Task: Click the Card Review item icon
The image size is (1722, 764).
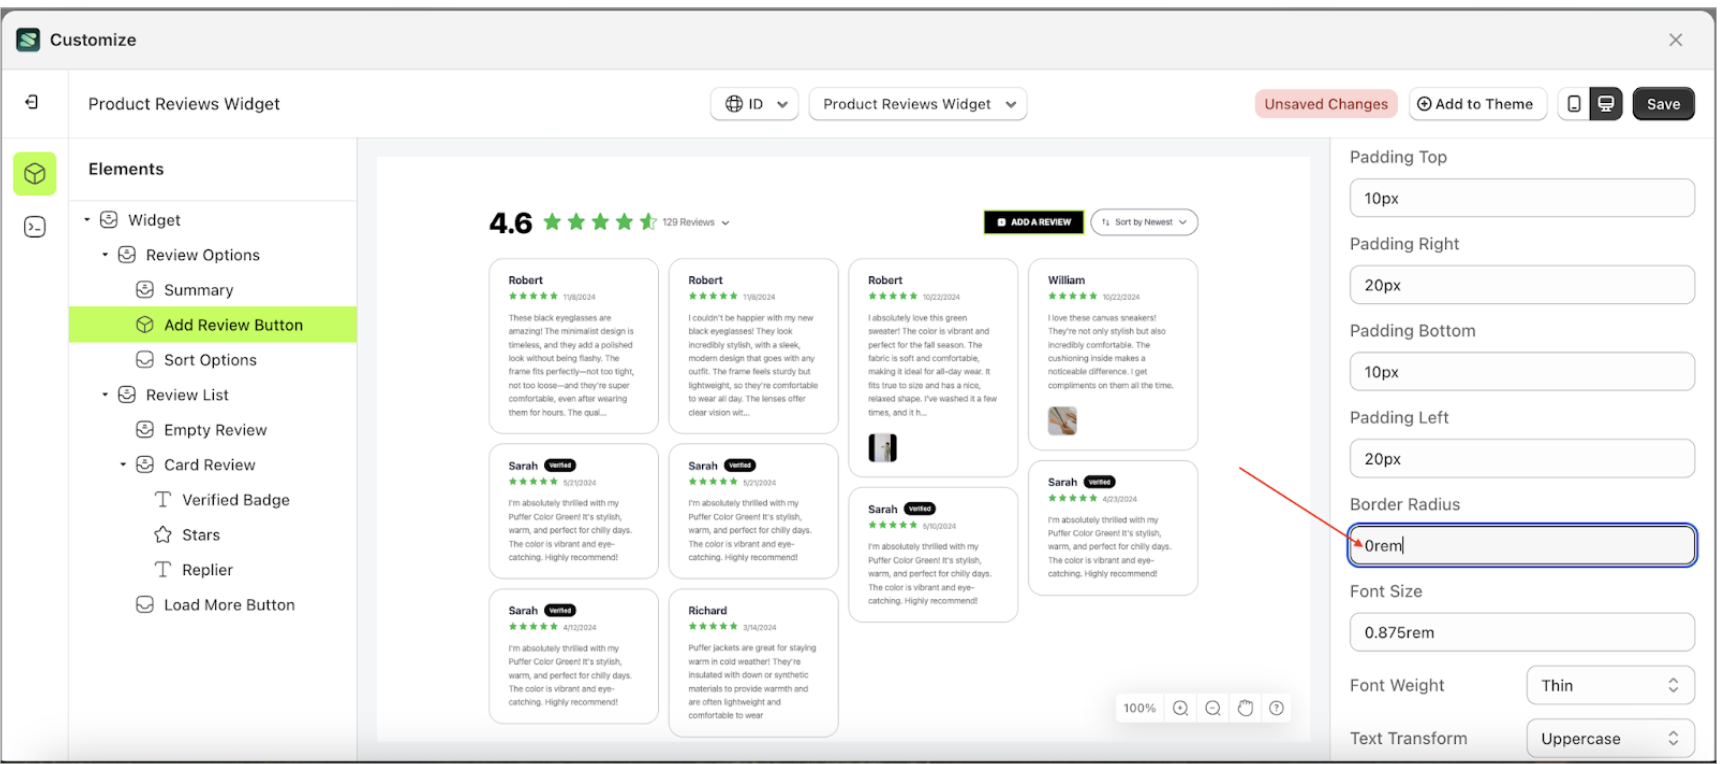Action: (145, 465)
